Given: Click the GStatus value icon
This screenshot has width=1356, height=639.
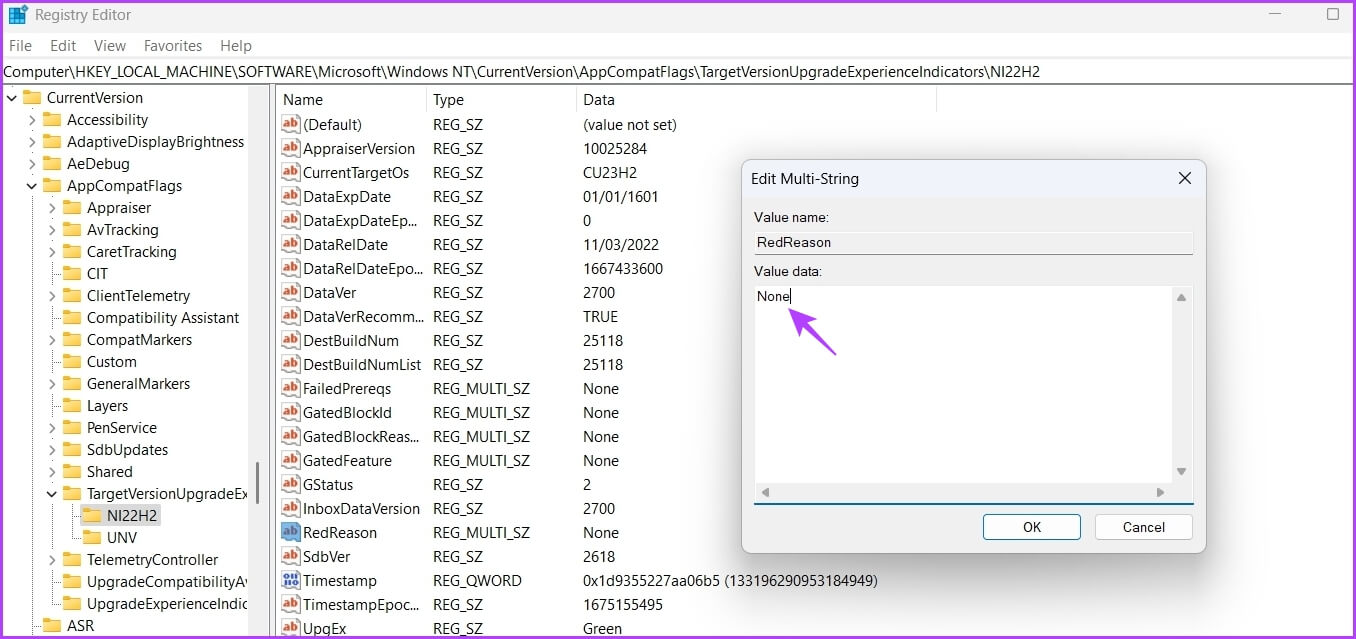Looking at the screenshot, I should (x=290, y=484).
